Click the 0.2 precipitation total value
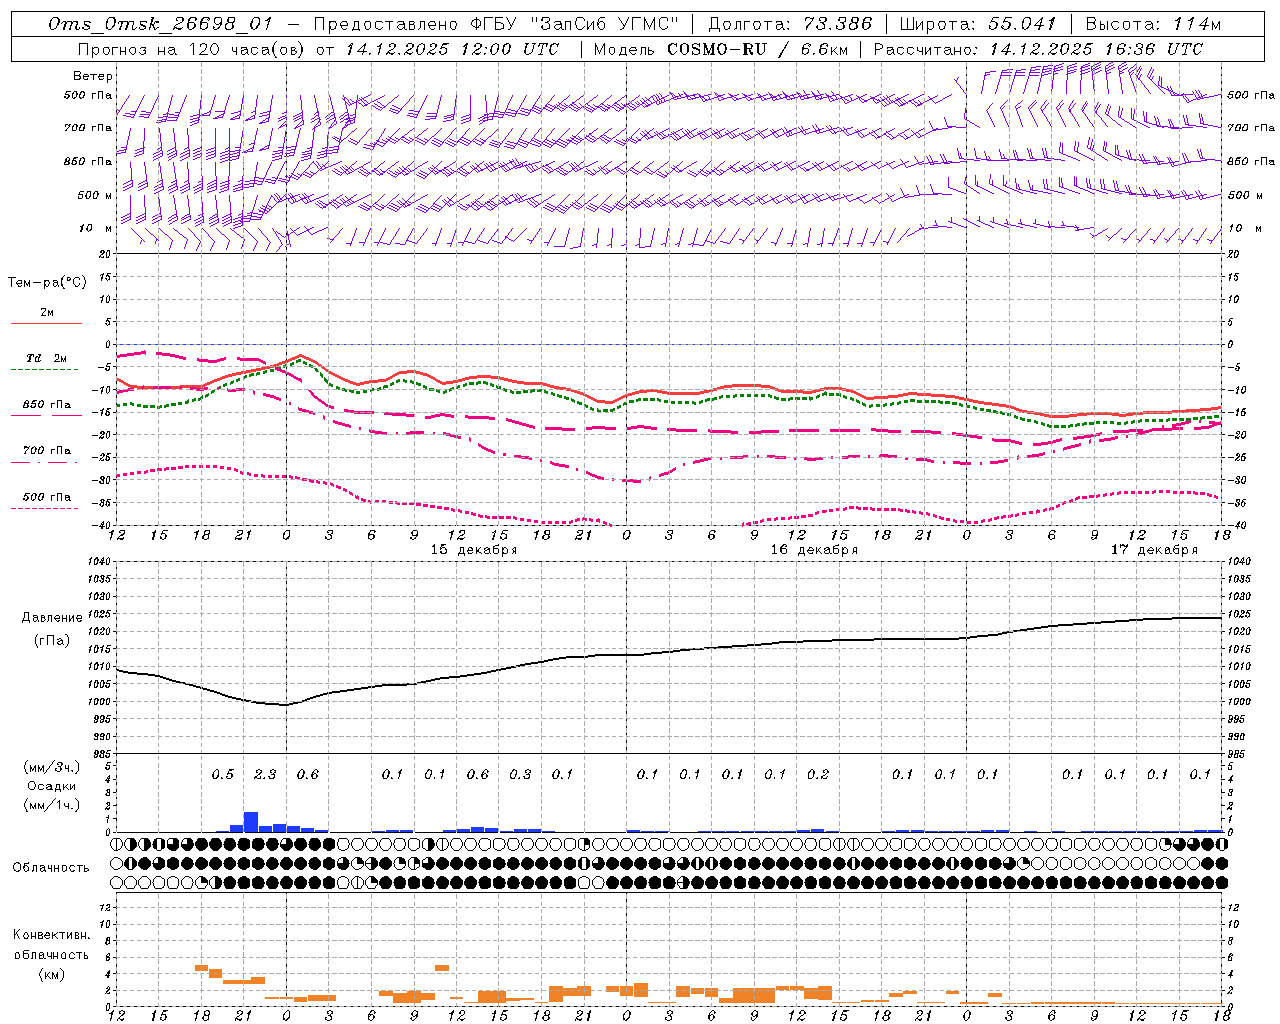Image resolution: width=1280 pixels, height=1024 pixels. click(x=818, y=774)
